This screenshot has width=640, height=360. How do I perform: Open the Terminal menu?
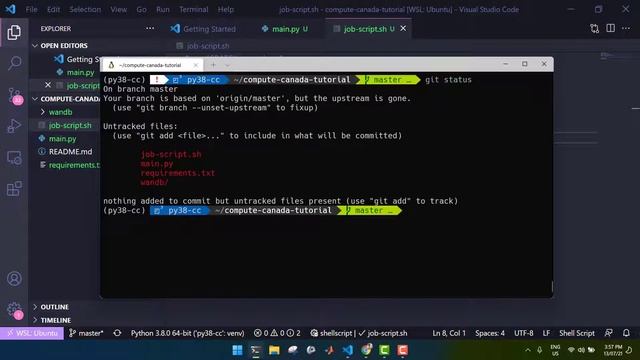pyautogui.click(x=193, y=9)
